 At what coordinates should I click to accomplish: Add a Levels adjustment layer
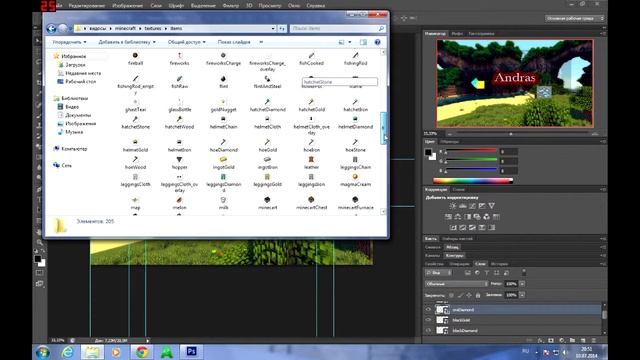point(462,206)
